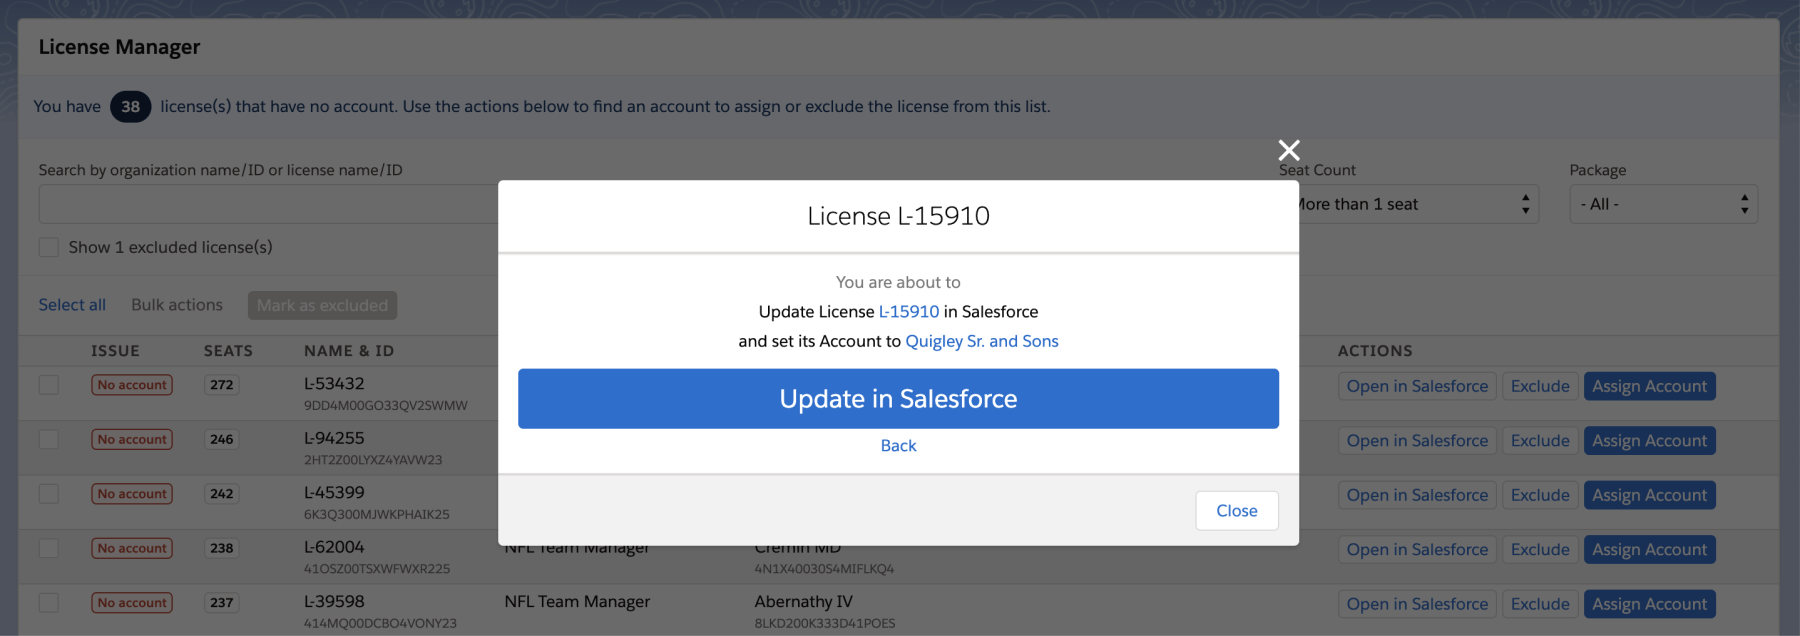Click Abernathy IV organization name
The image size is (1800, 636).
tap(804, 602)
